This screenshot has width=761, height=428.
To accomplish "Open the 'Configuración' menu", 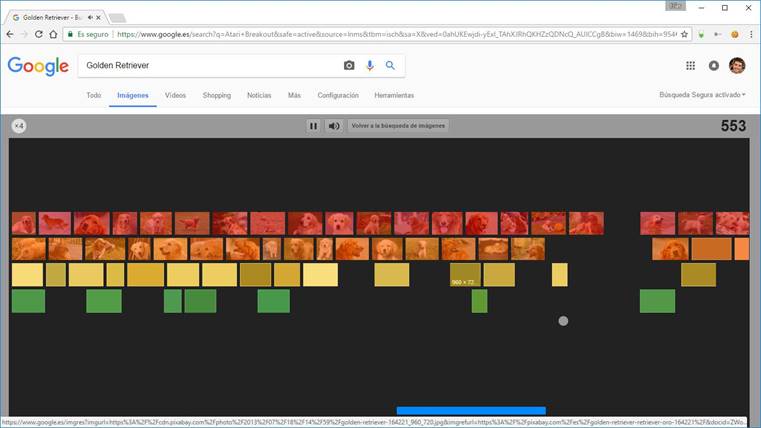I will tap(338, 95).
